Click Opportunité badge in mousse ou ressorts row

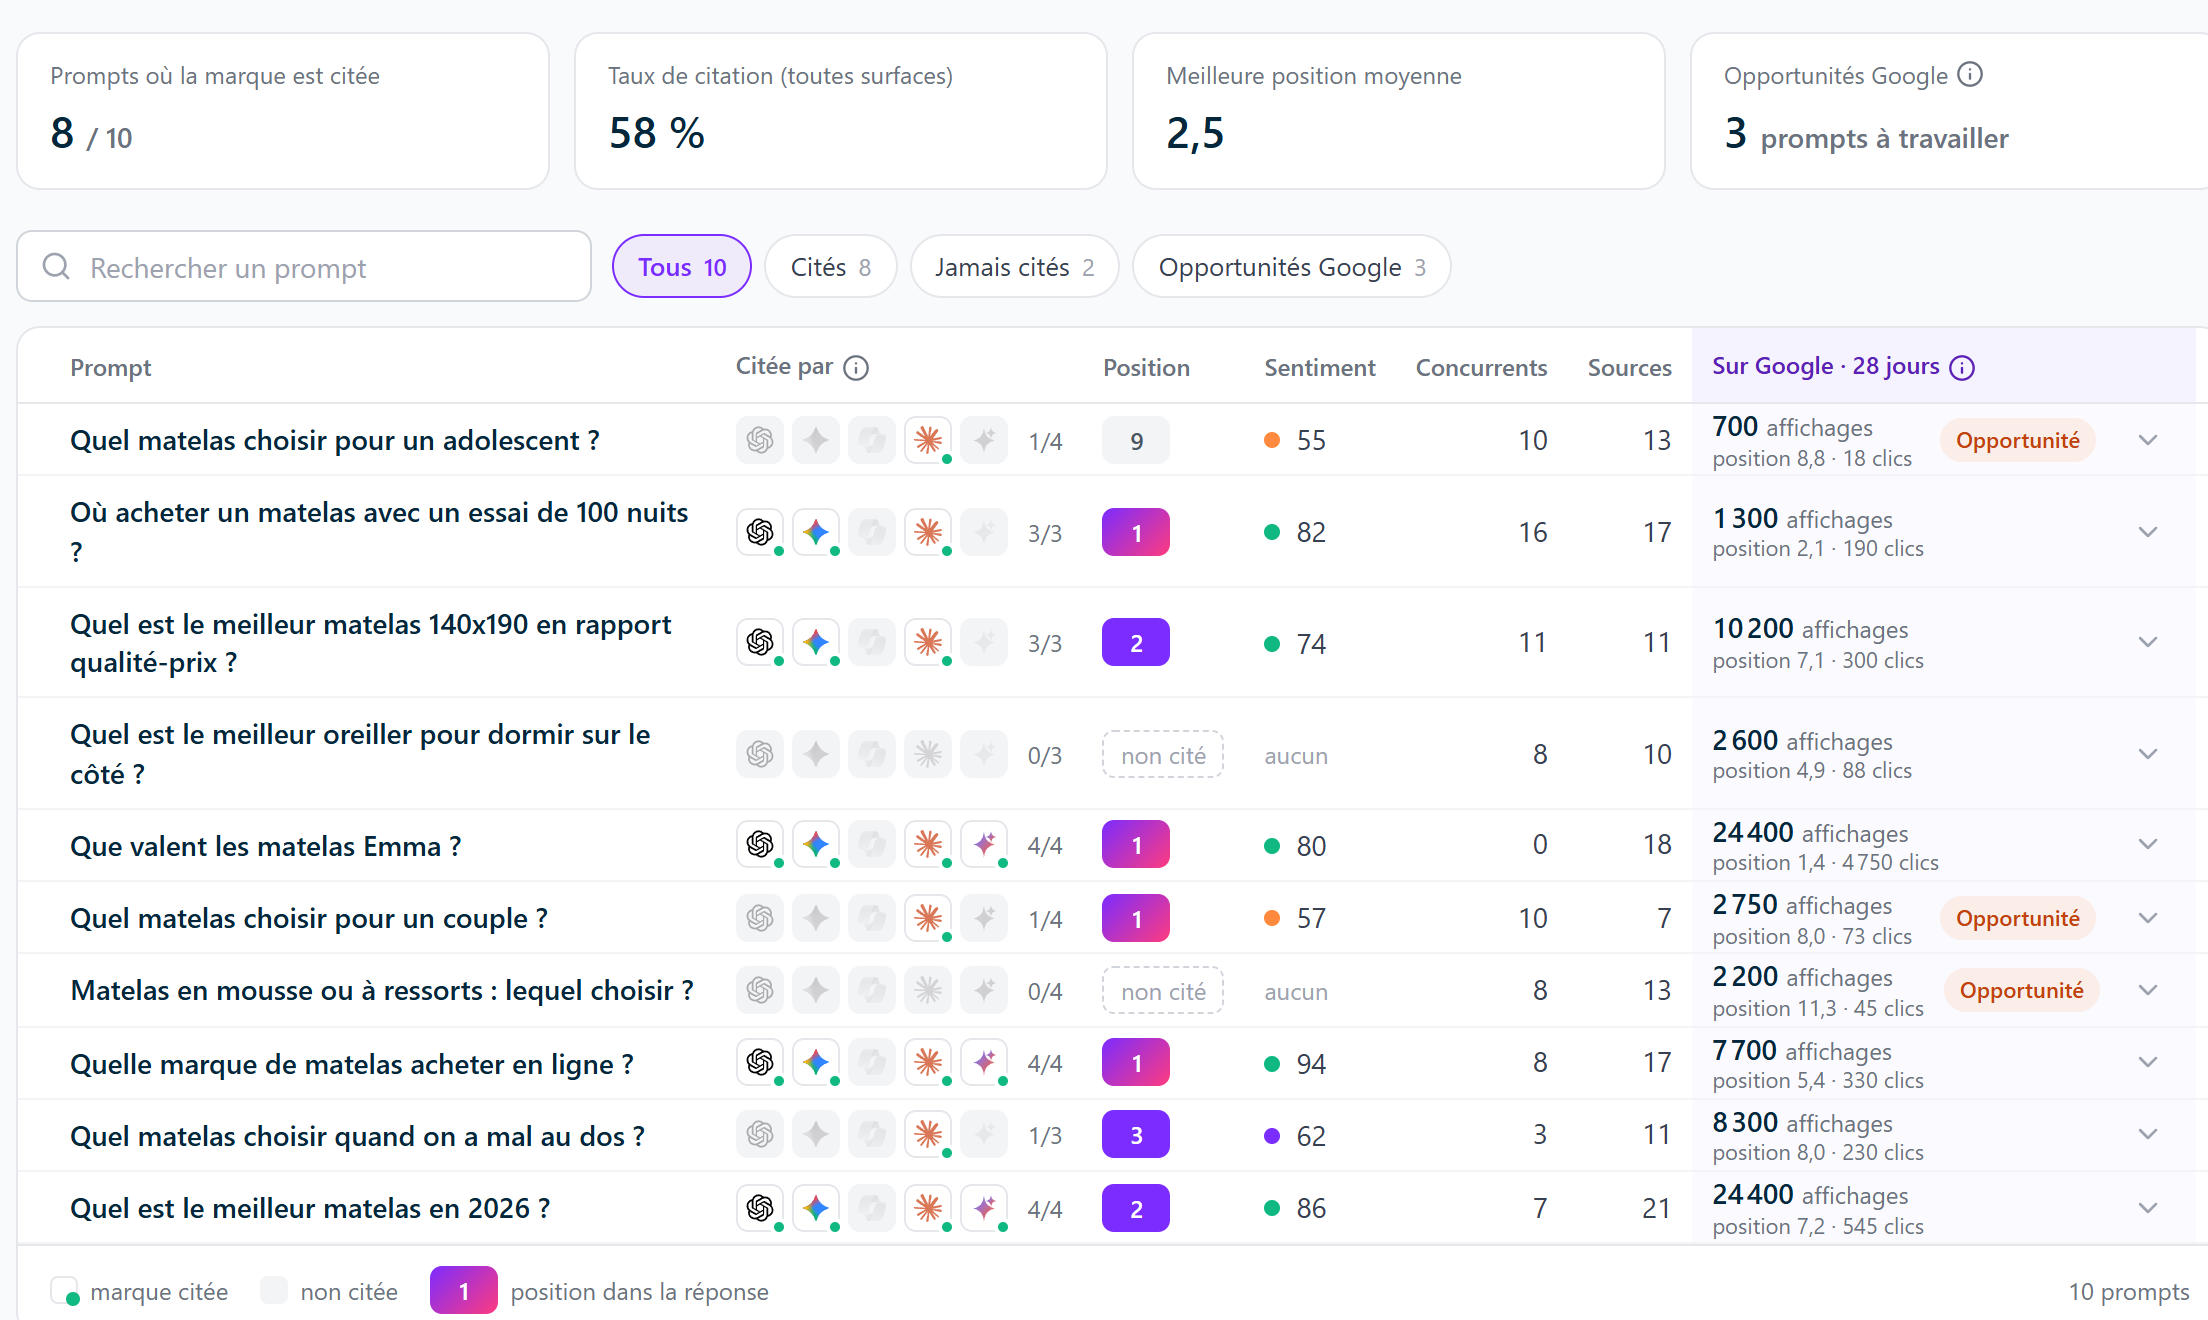2021,990
